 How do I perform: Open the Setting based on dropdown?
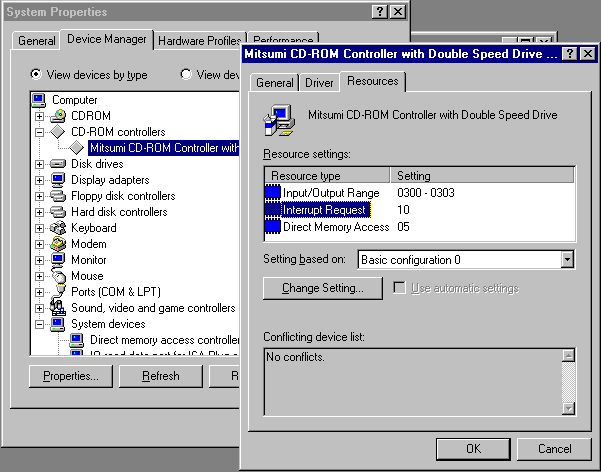coord(567,260)
